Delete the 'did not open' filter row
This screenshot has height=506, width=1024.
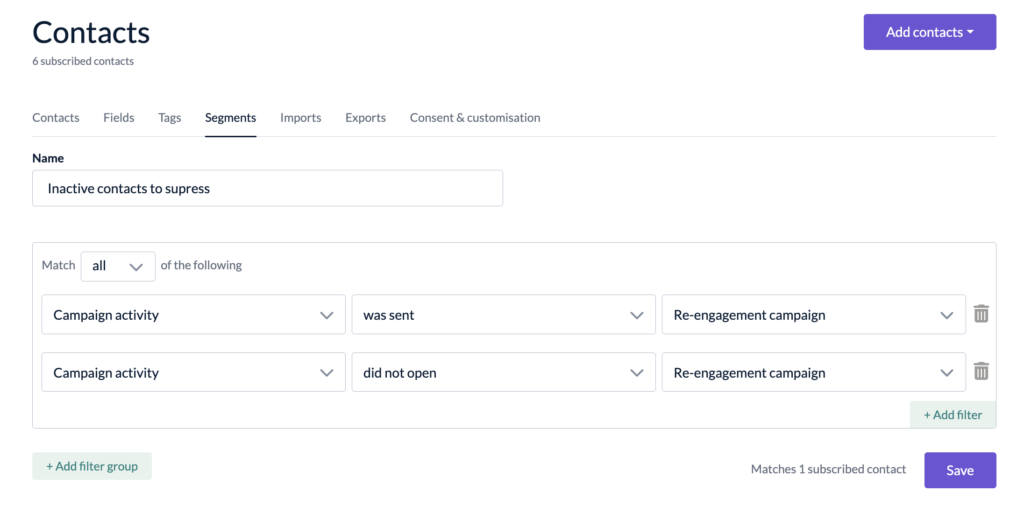coord(981,372)
